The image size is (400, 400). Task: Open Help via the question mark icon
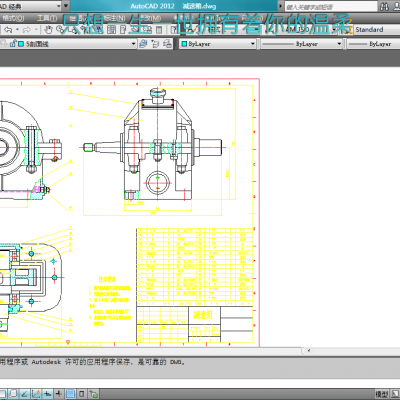pyautogui.click(x=174, y=30)
